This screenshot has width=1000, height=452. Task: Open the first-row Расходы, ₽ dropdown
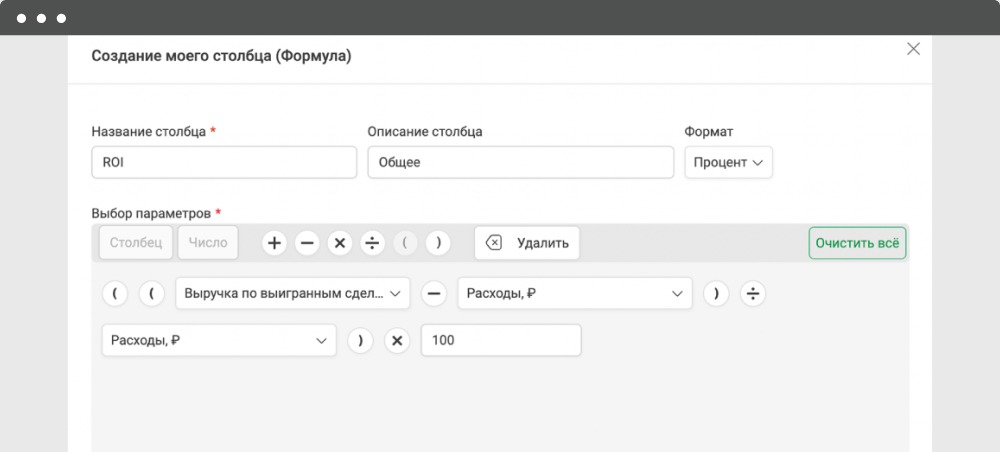[575, 293]
